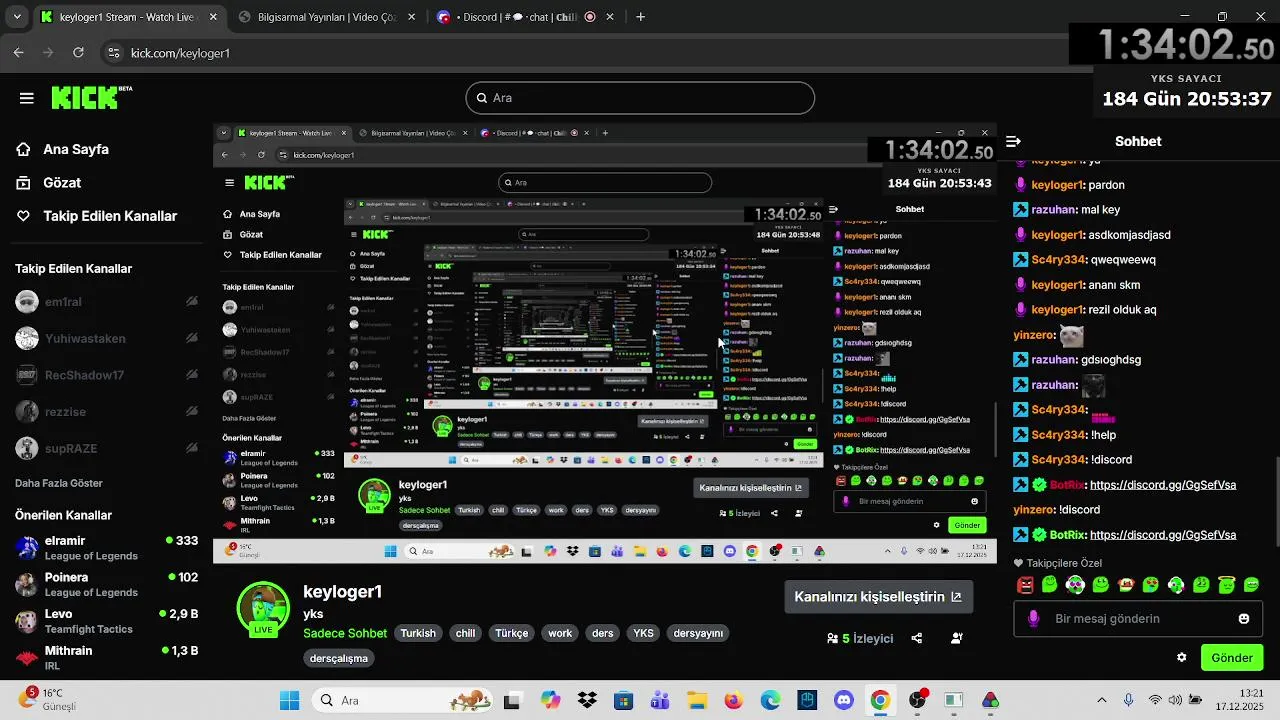The image size is (1280, 720).
Task: Collapse the Sohbet chat panel icon
Action: [1013, 141]
